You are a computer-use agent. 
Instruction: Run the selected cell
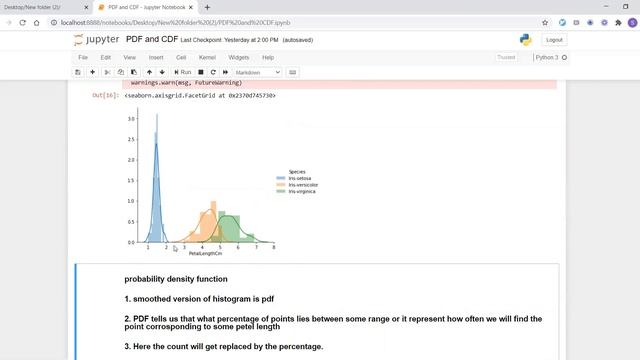[x=182, y=72]
